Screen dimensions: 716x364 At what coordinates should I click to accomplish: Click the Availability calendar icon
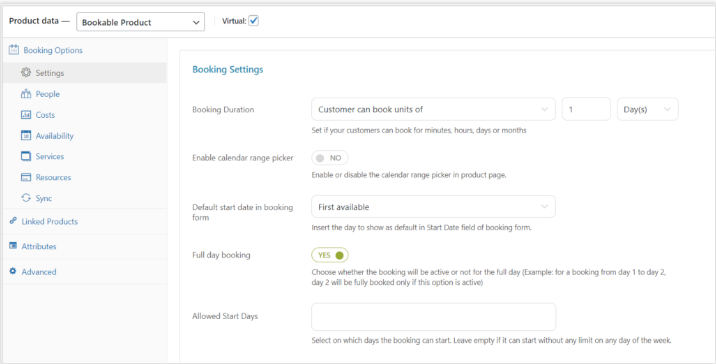click(x=26, y=135)
